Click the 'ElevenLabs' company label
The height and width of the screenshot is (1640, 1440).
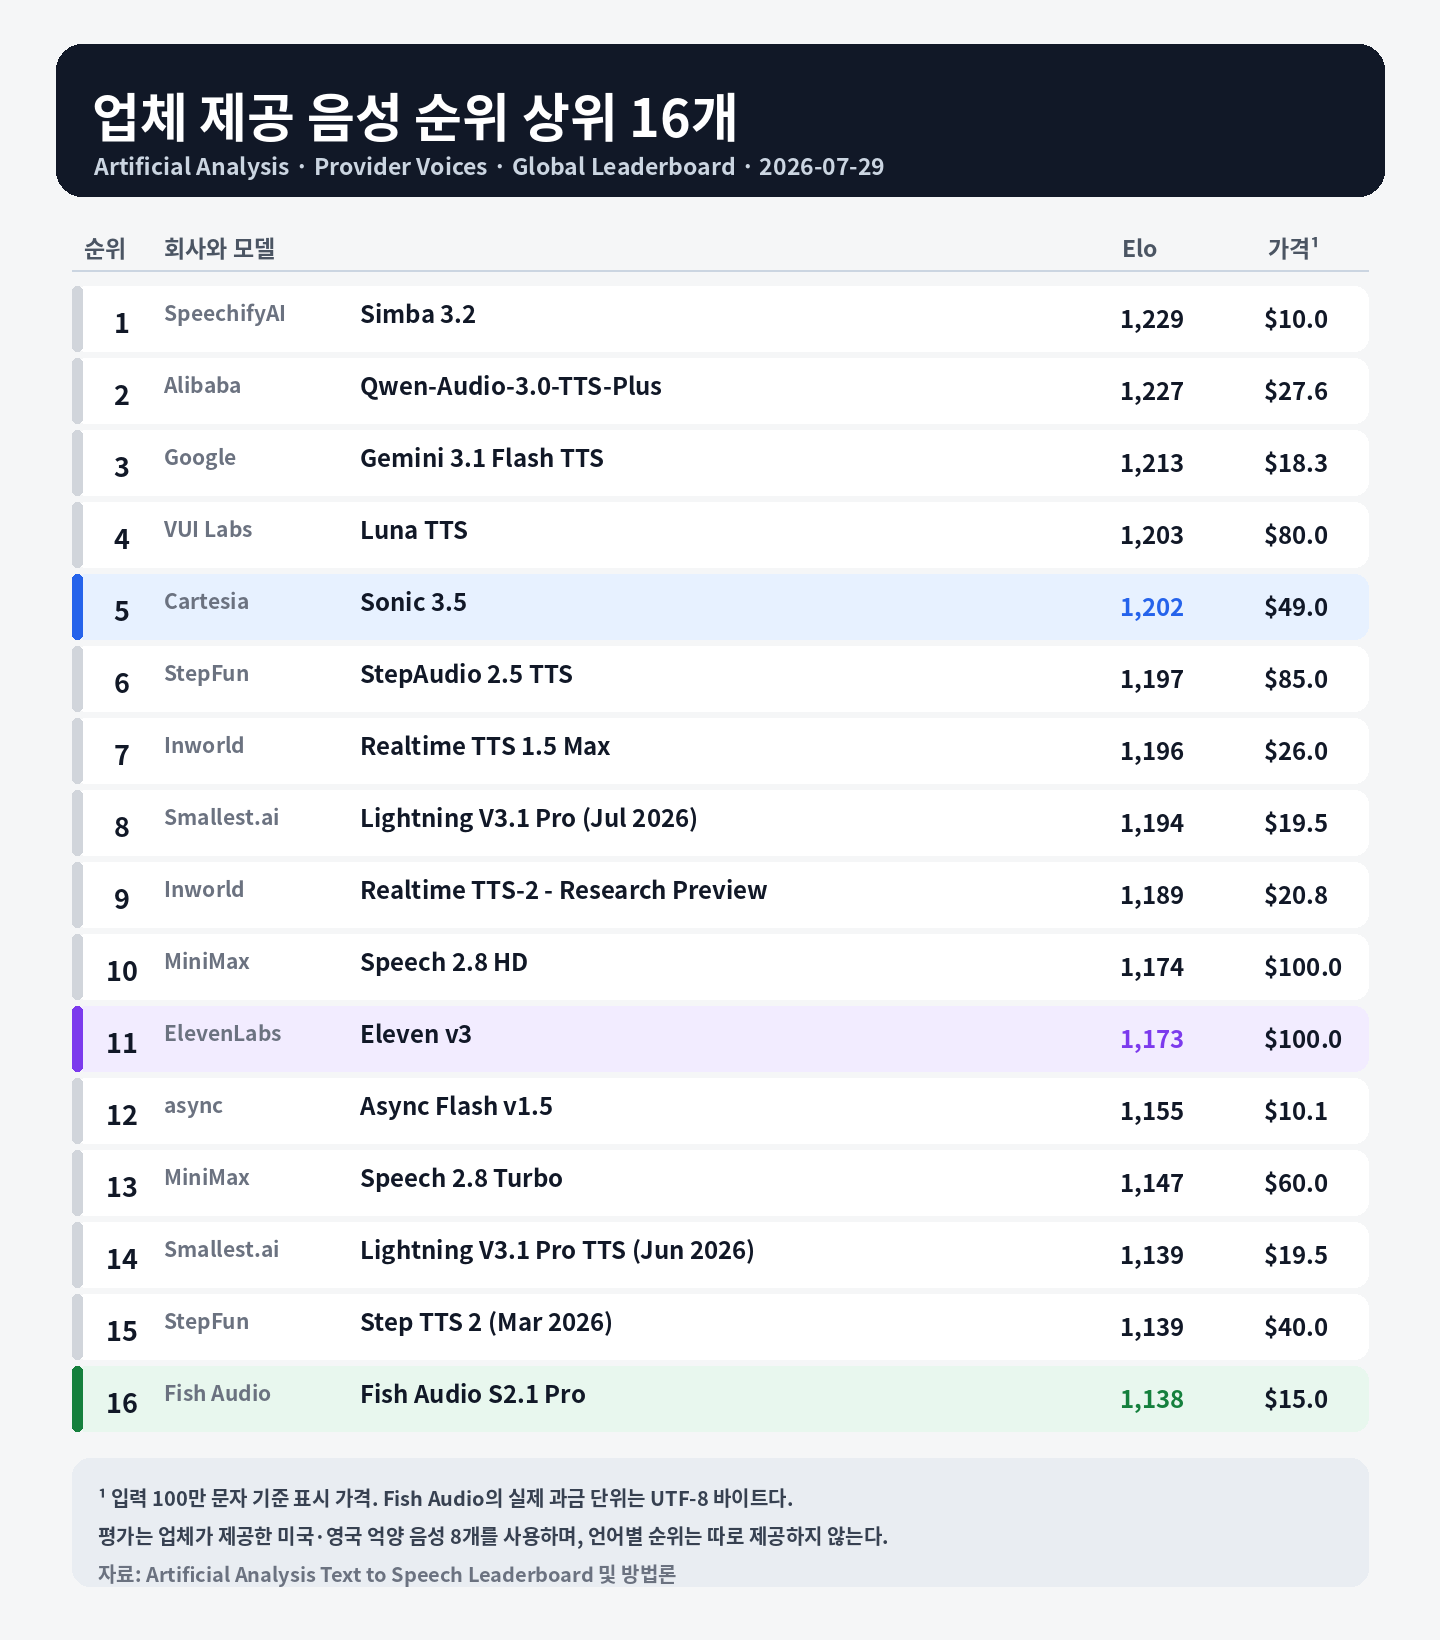point(223,1033)
